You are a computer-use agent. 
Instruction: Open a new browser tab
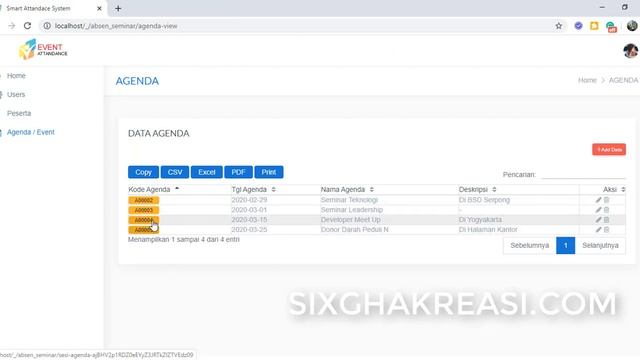118,8
